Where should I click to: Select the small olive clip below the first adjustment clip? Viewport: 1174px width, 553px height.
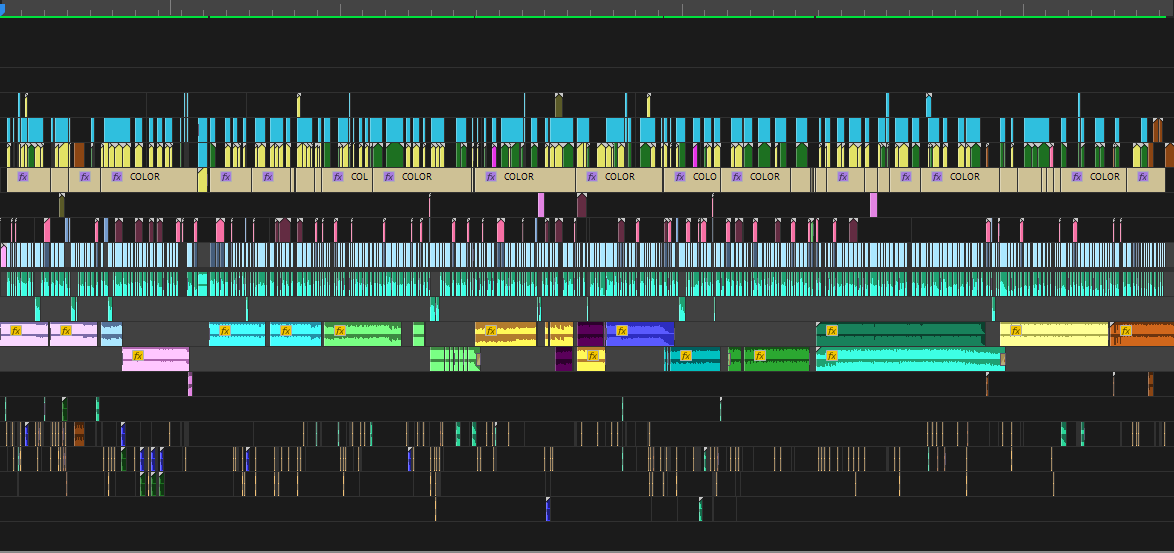coord(61,205)
